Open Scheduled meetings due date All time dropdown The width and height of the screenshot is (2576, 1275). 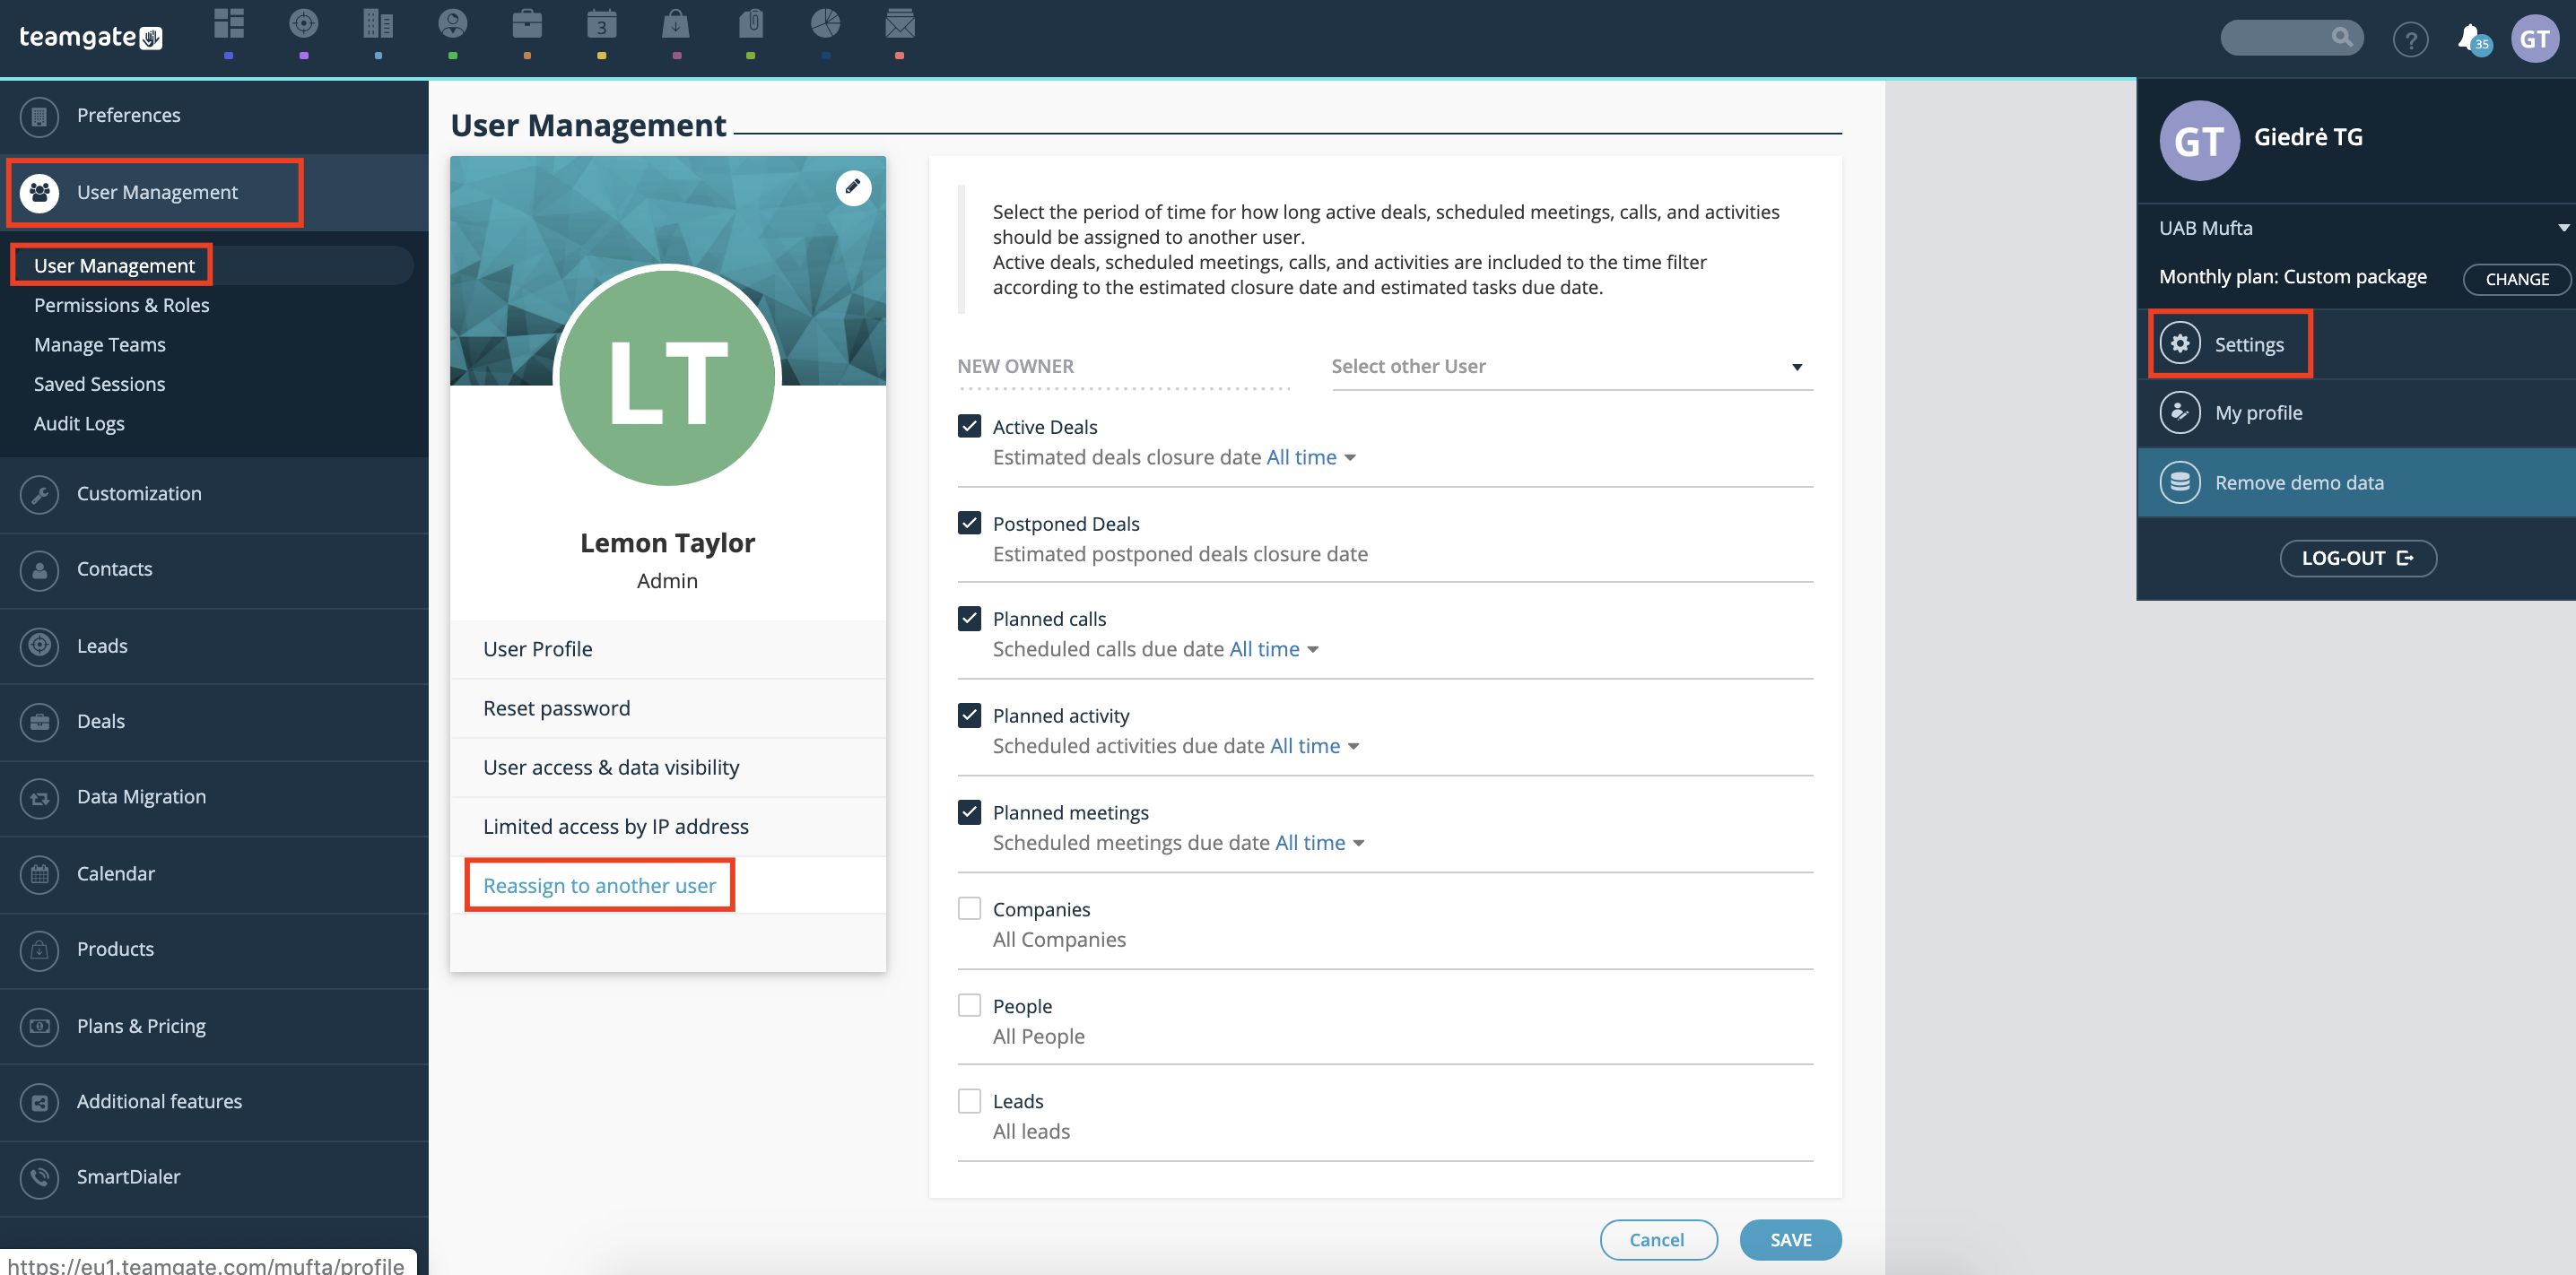(x=1319, y=843)
